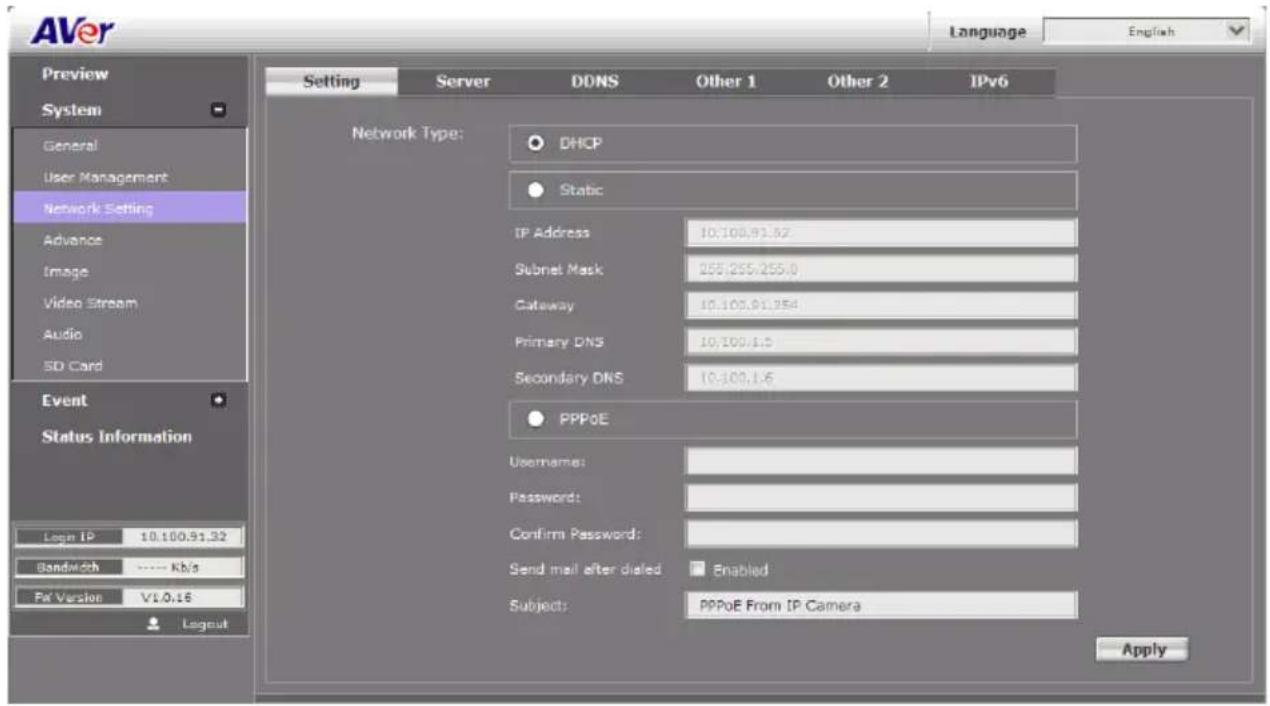Click the Logout user icon
1270x706 pixels.
point(154,623)
